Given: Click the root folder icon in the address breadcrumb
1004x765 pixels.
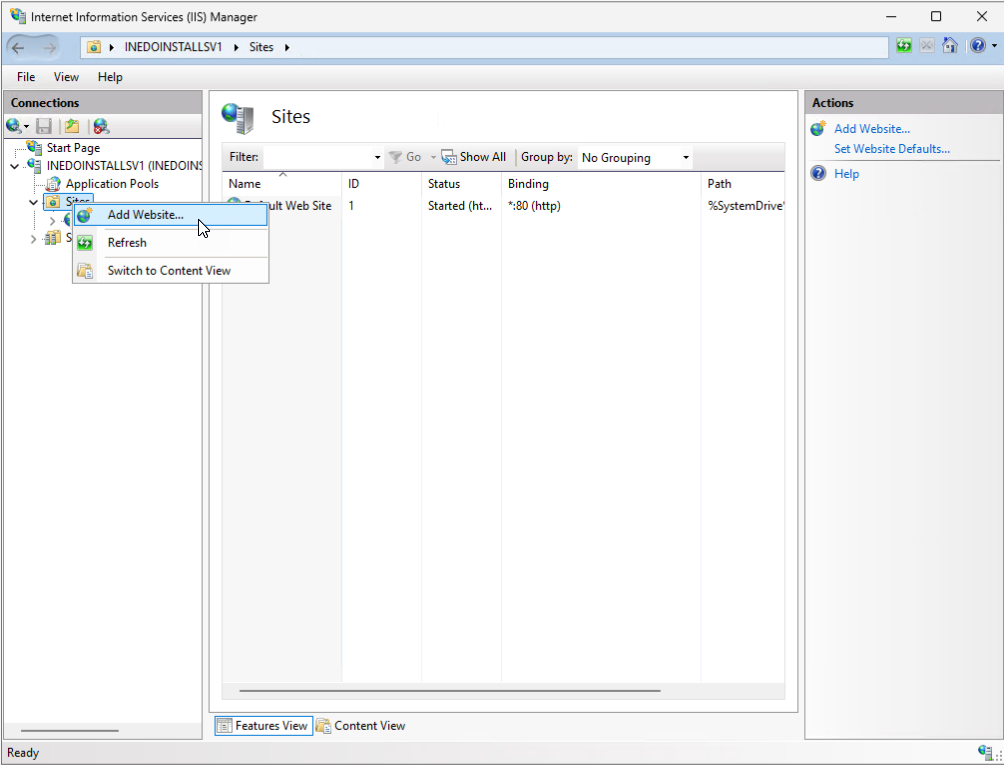Looking at the screenshot, I should 94,47.
